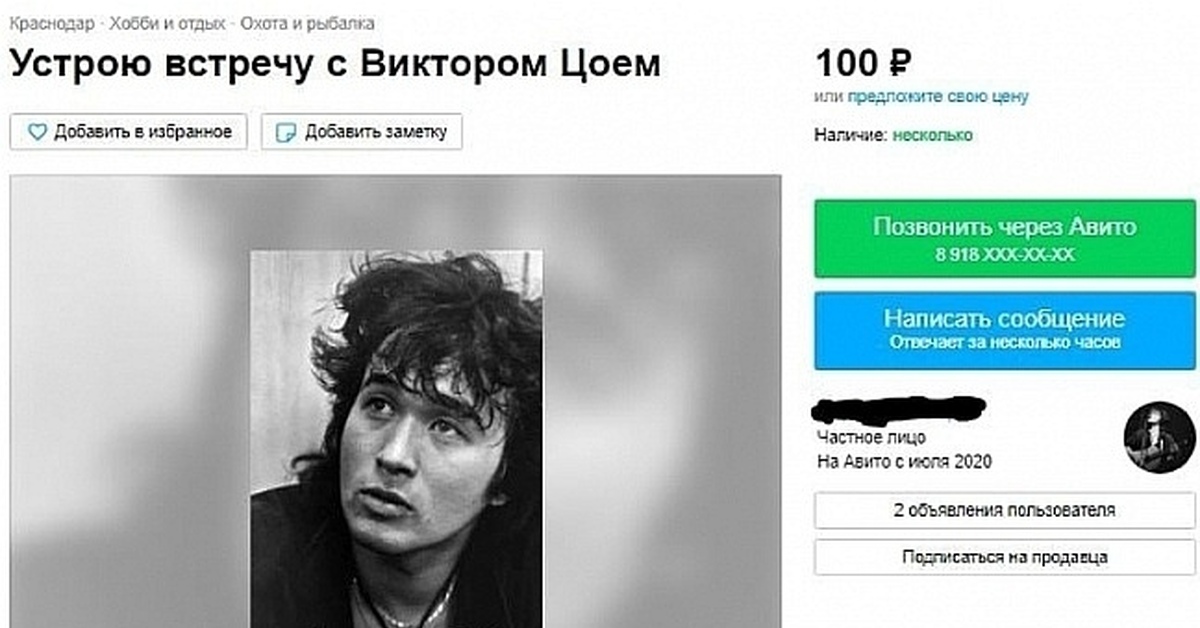Click the предложите свою цену link
The height and width of the screenshot is (628, 1200).
(x=938, y=97)
